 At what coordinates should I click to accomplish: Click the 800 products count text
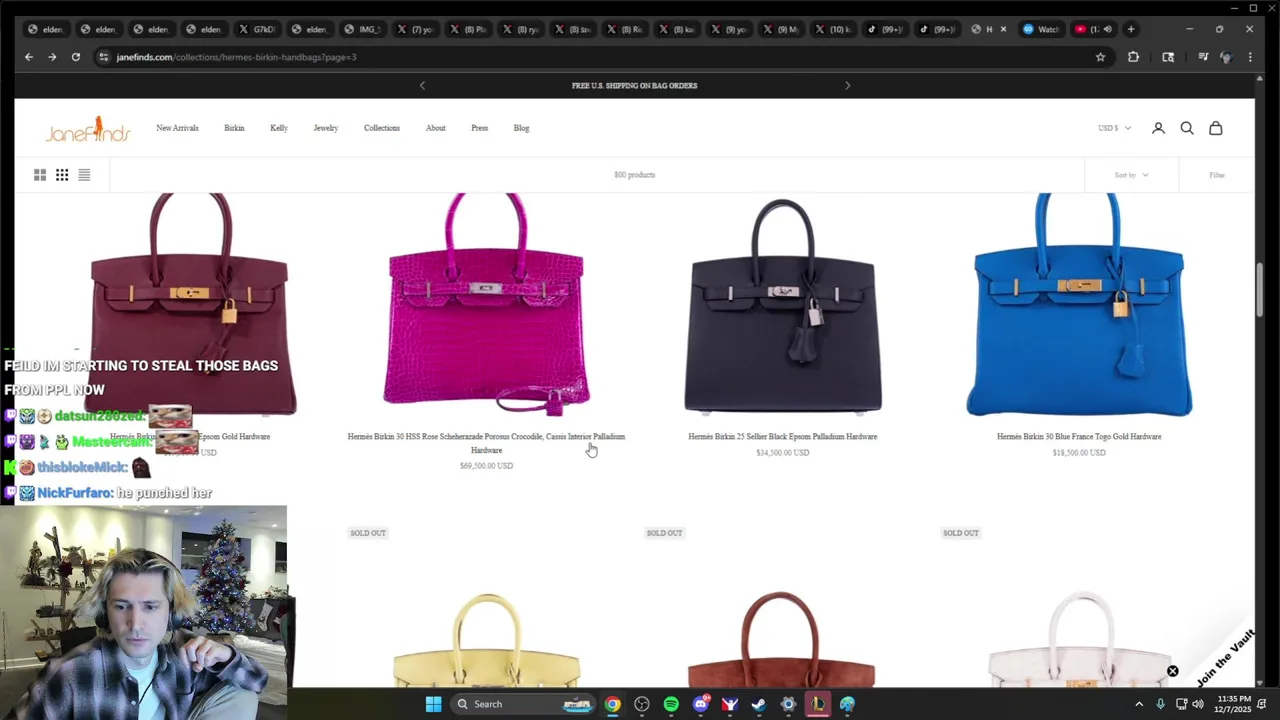634,175
